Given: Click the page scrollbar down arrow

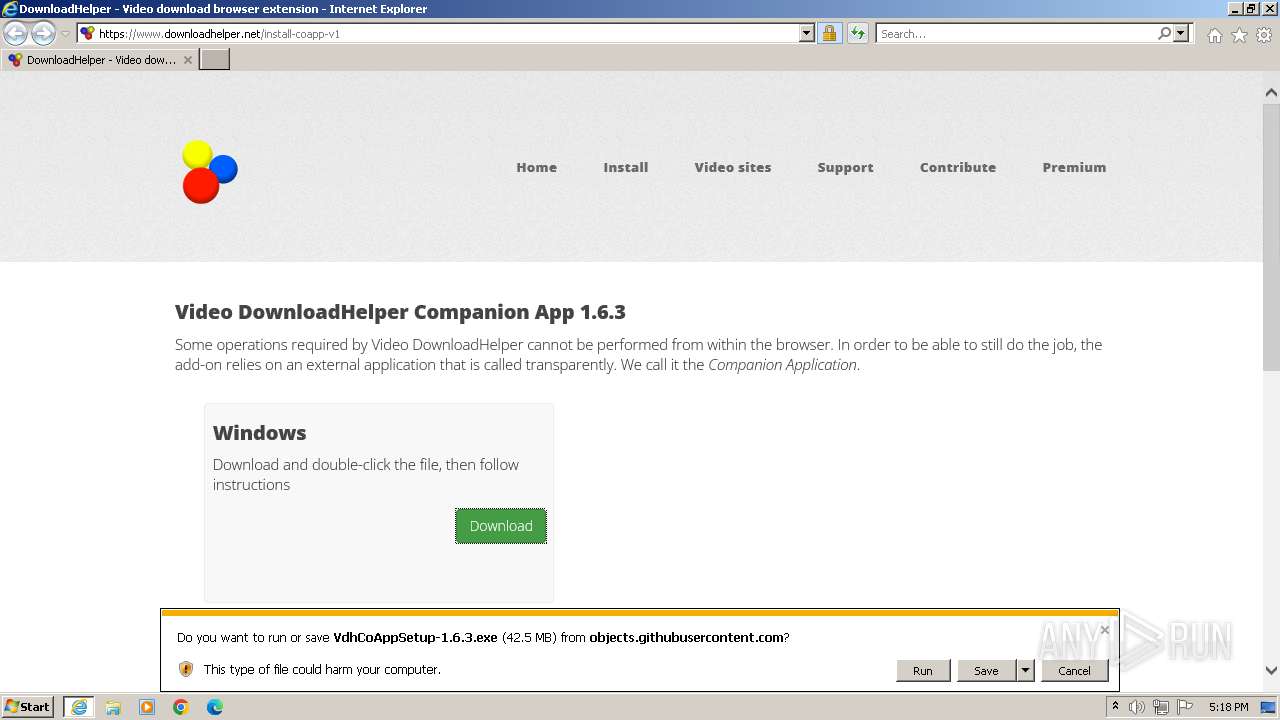Looking at the screenshot, I should 1271,671.
